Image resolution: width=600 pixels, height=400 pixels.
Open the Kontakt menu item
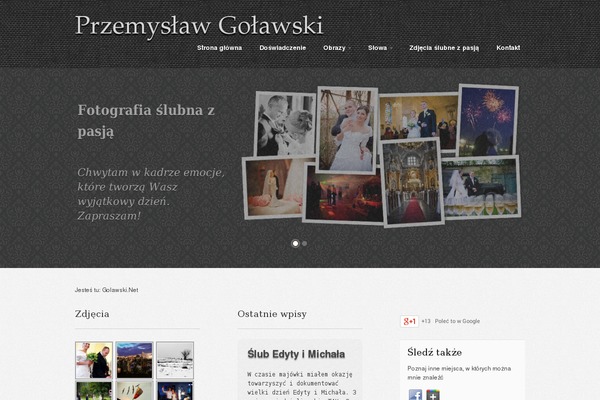coord(508,48)
